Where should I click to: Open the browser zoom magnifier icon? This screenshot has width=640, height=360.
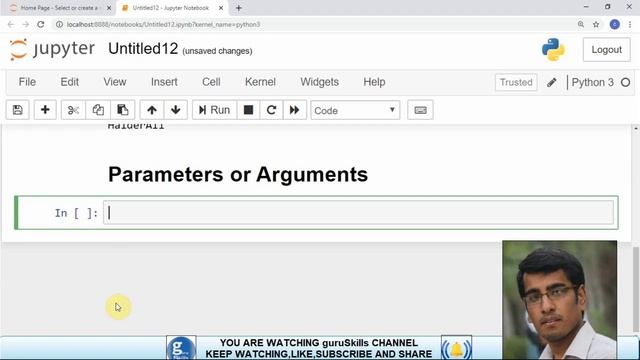click(581, 24)
